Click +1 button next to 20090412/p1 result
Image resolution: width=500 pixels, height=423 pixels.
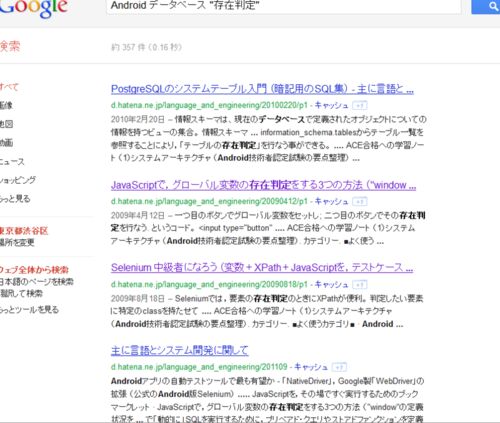[360, 202]
